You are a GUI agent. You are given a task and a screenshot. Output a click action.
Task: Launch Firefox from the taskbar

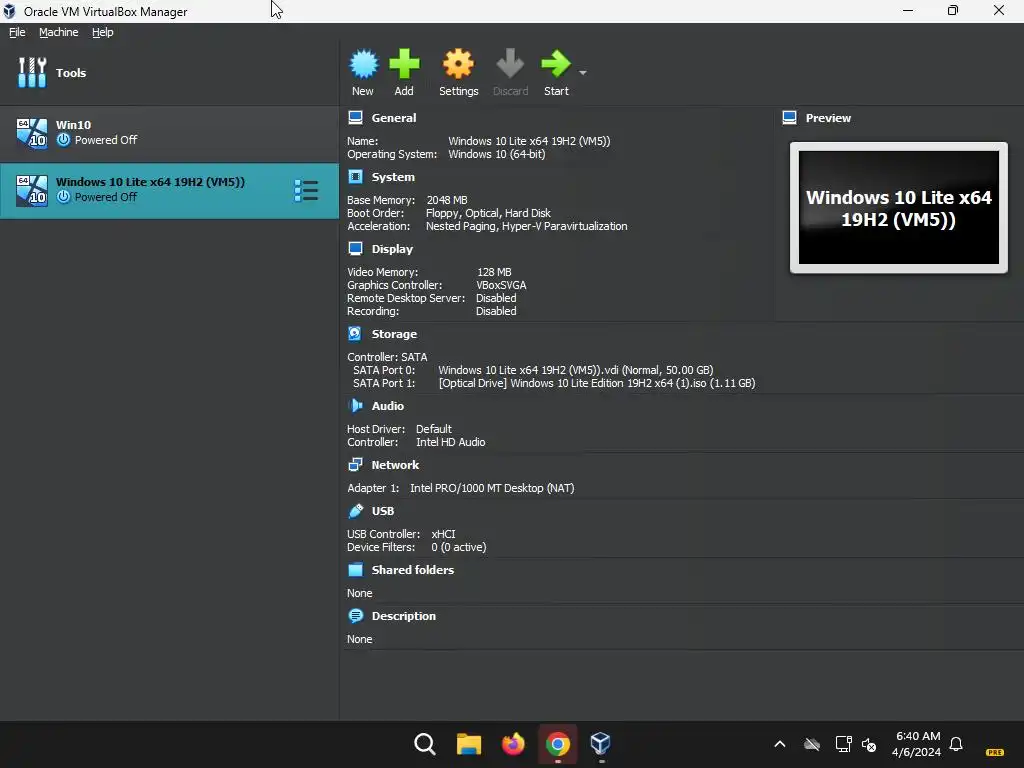pyautogui.click(x=513, y=744)
